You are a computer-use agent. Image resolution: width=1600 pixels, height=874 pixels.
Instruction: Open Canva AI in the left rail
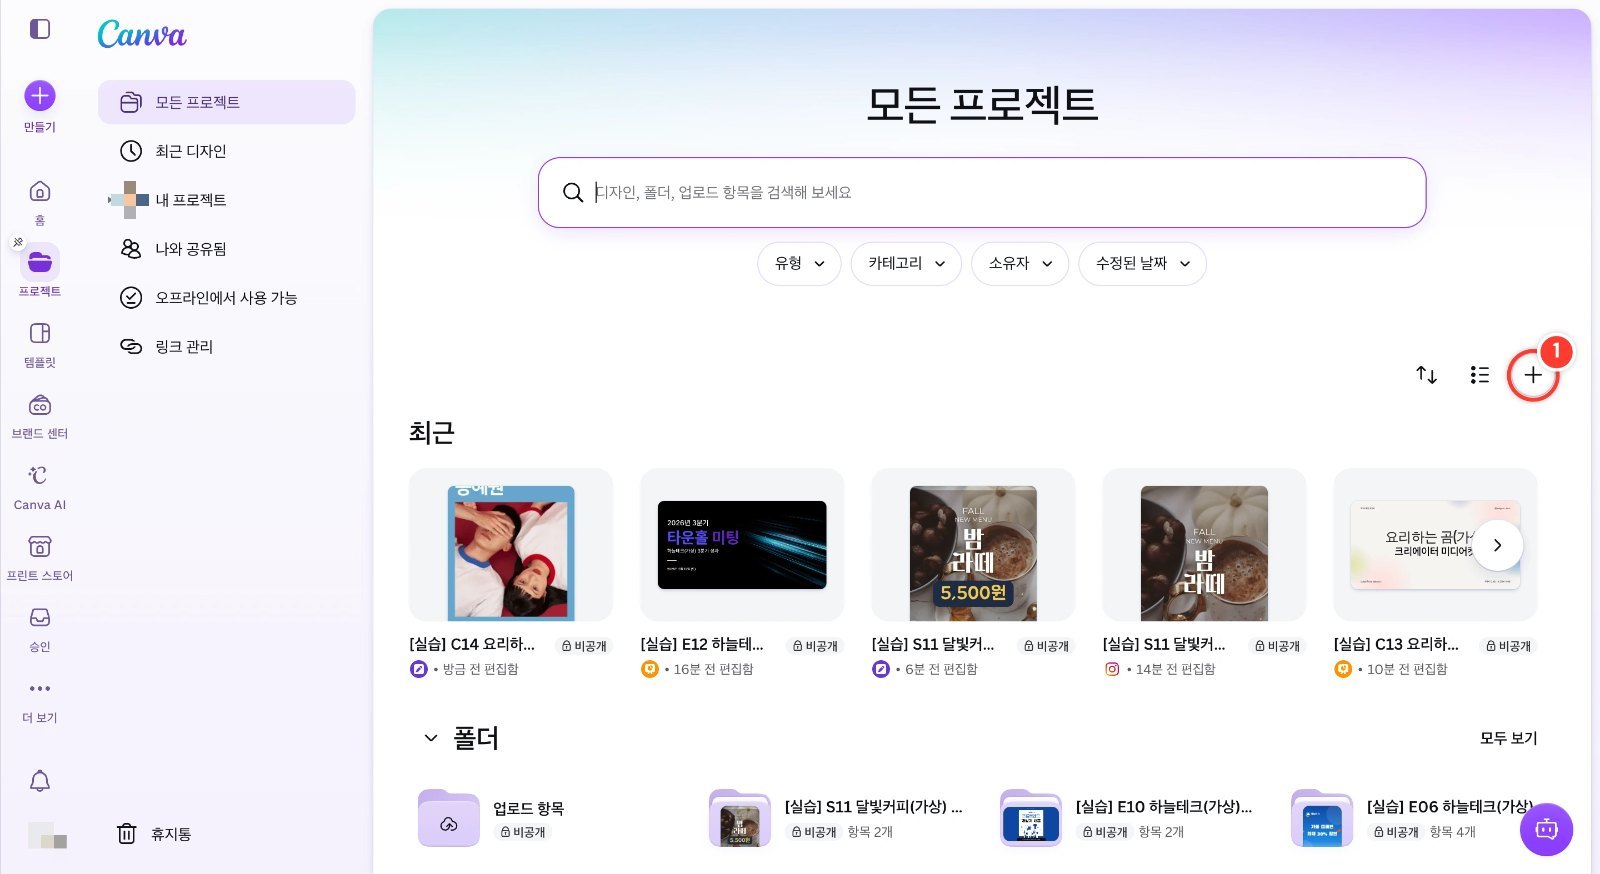point(40,487)
